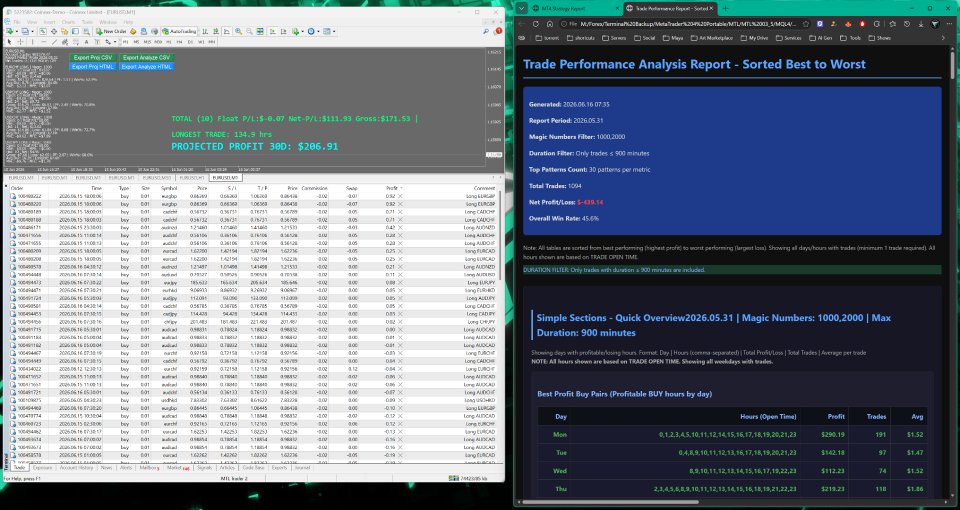Screen dimensions: 960x510
Task: Click the search magnifier in MetaTrader toolbar
Action: pos(486,31)
